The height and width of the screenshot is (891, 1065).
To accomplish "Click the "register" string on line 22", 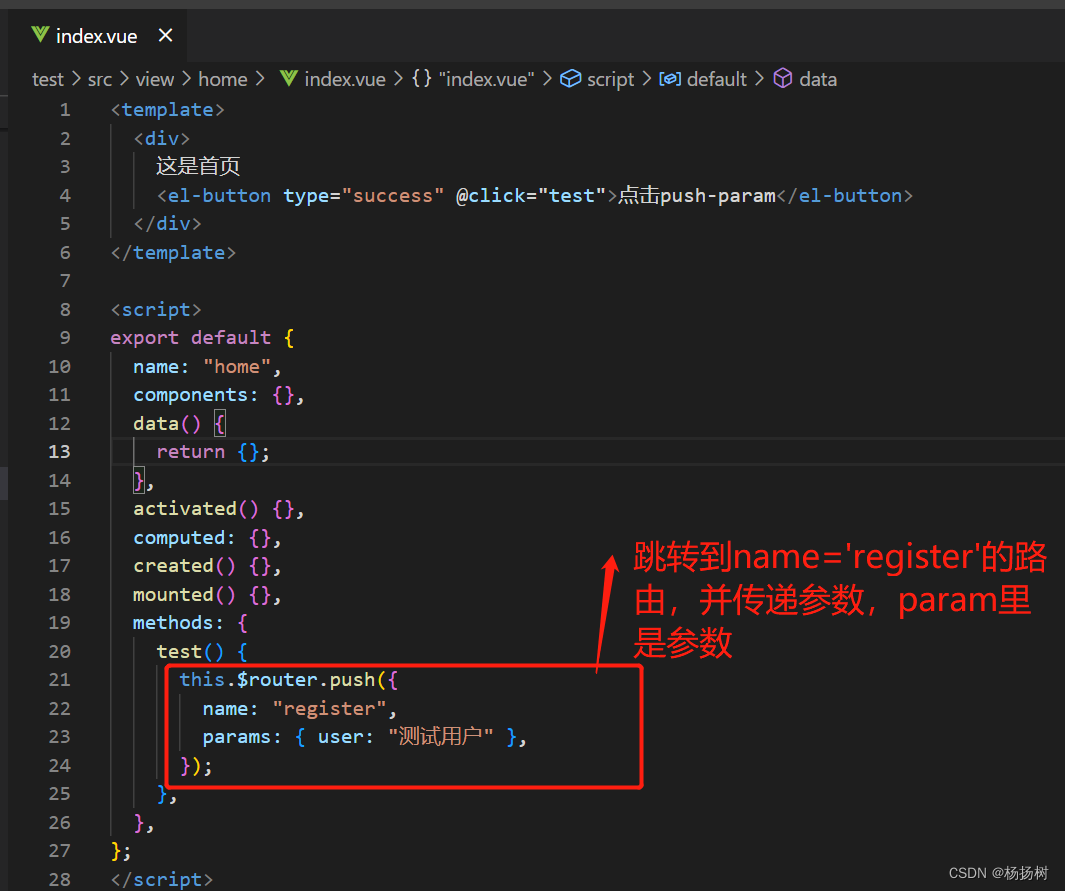I will pos(329,709).
